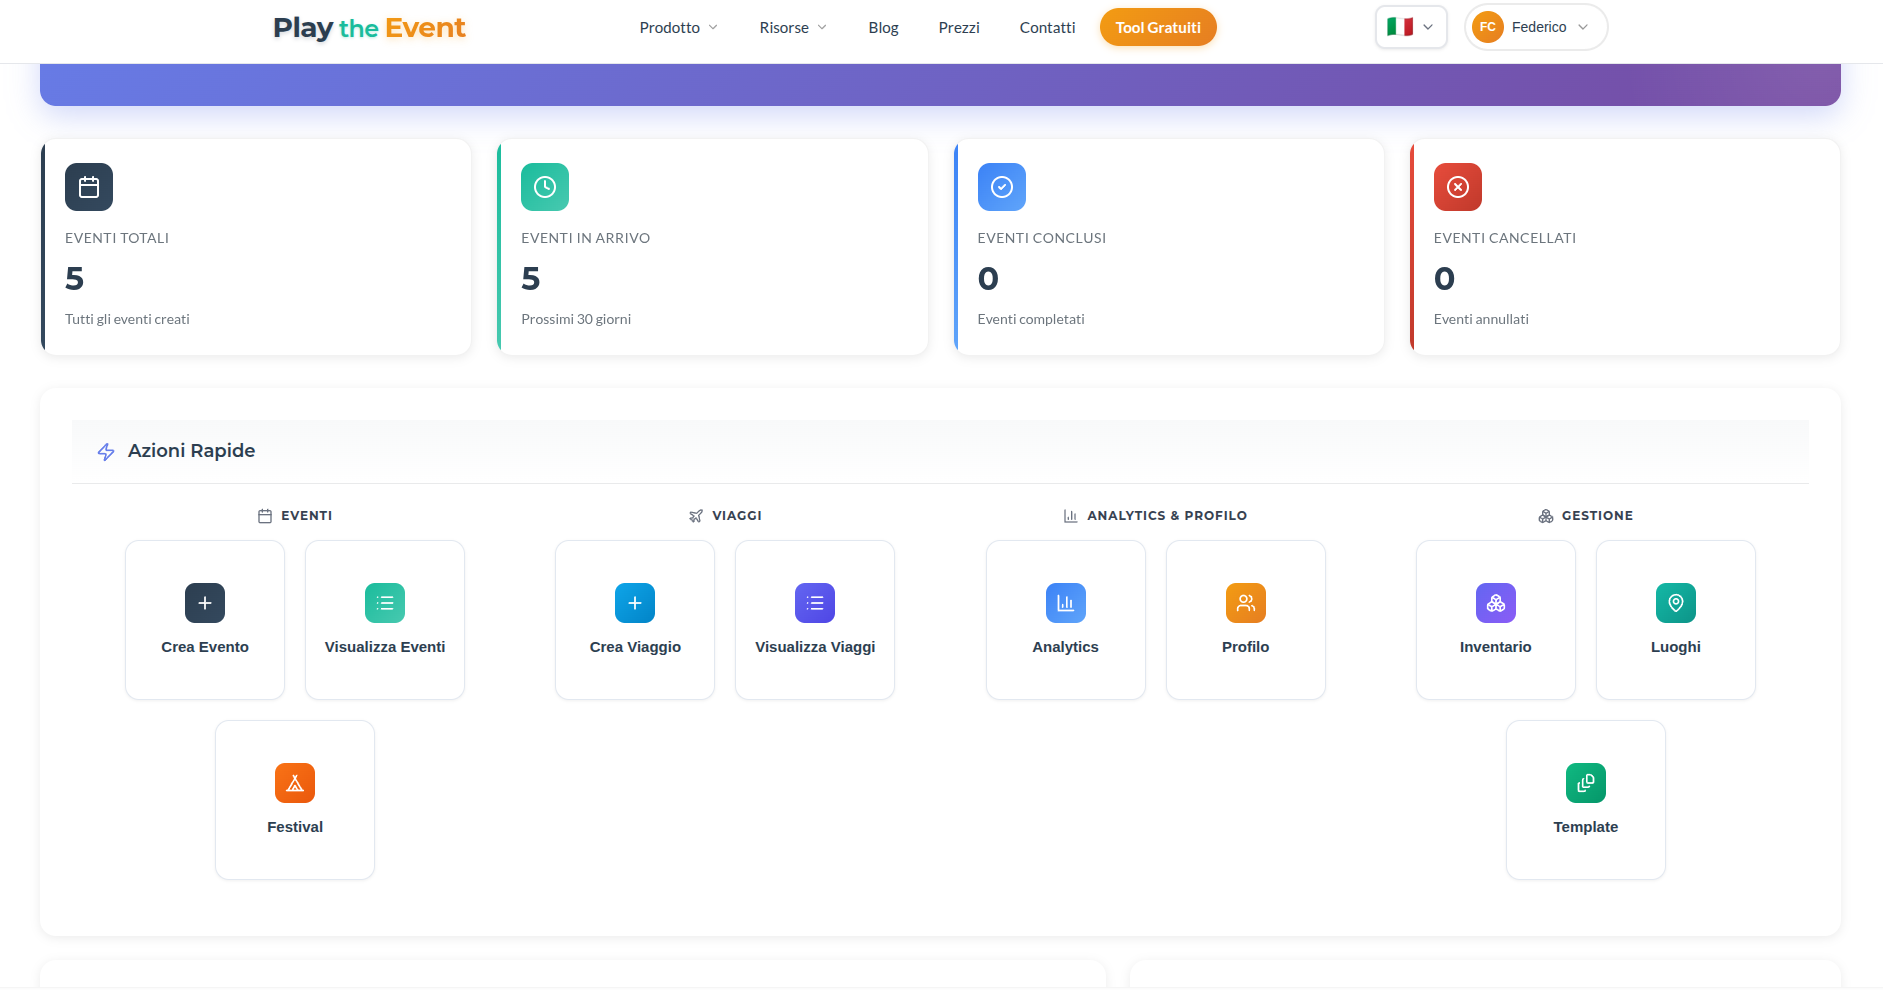
Task: Click the Eventi Conclusi value 0
Action: coord(988,278)
